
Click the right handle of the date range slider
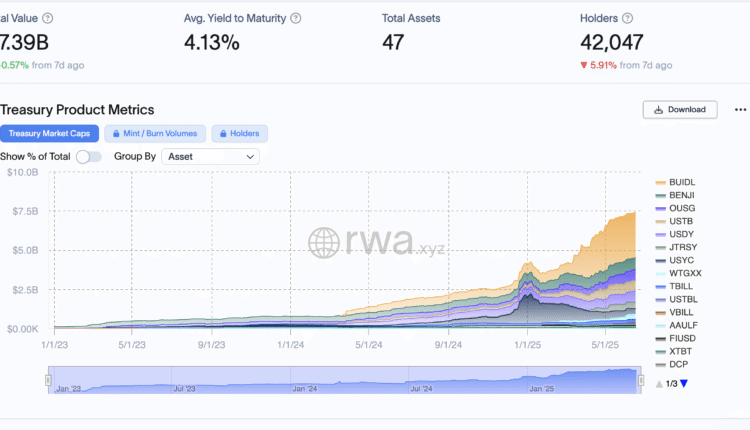tap(640, 379)
